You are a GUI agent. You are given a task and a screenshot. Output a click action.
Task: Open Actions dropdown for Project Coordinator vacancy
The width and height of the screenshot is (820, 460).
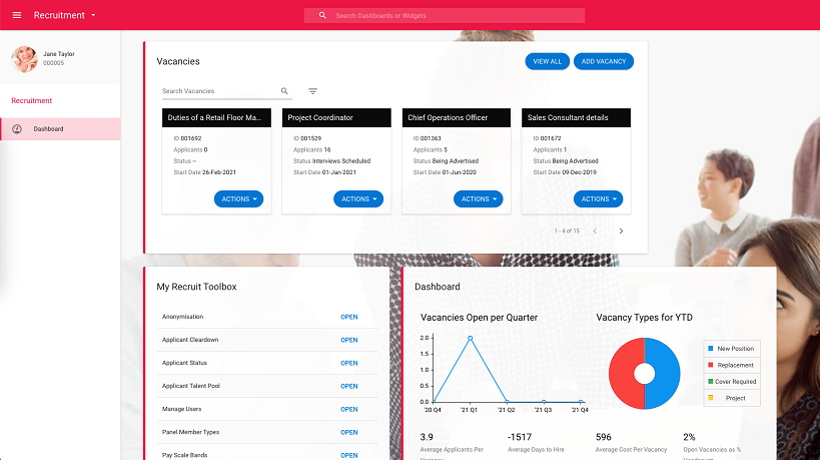click(x=358, y=199)
